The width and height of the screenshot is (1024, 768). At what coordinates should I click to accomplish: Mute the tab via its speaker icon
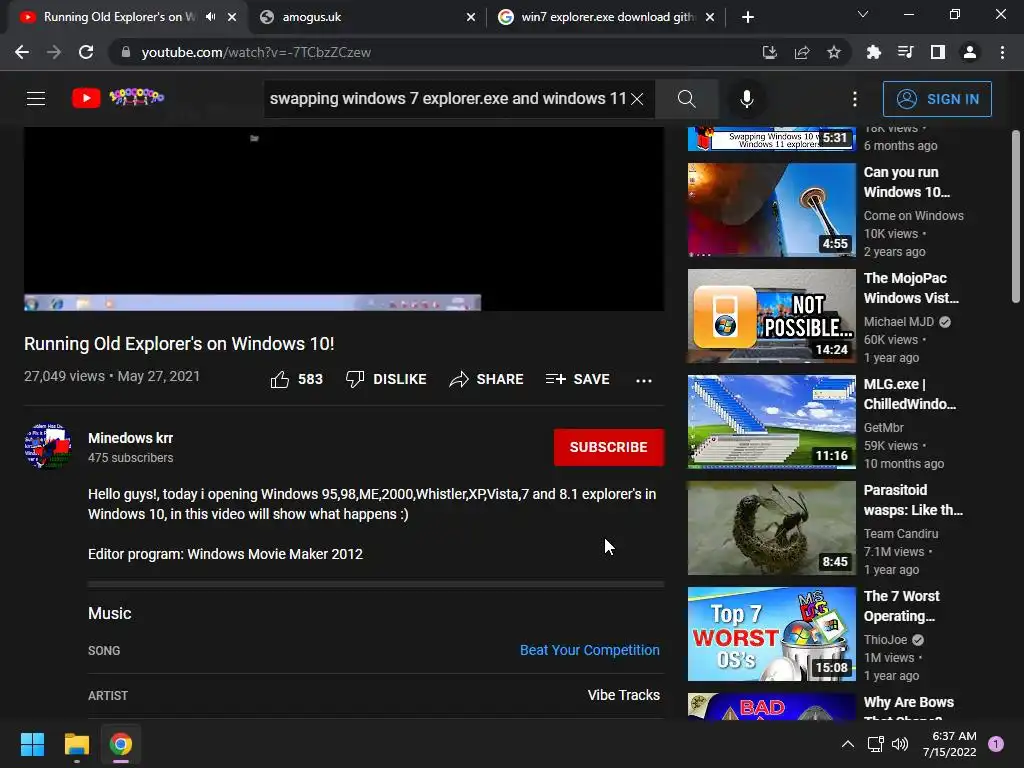(x=210, y=17)
